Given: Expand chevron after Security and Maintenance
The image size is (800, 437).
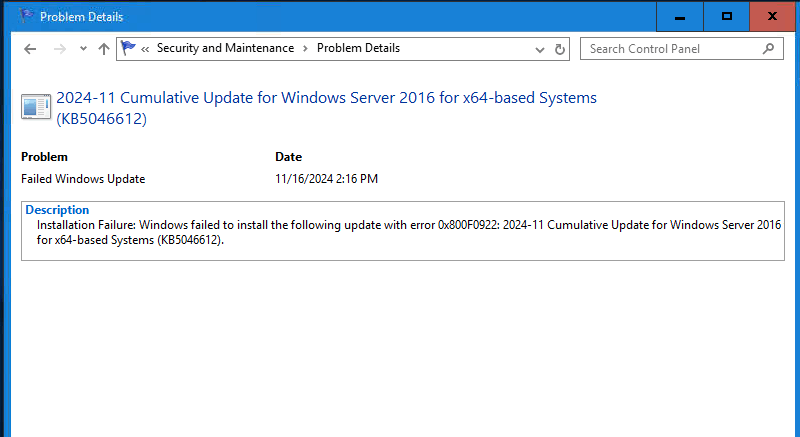Looking at the screenshot, I should click(305, 48).
